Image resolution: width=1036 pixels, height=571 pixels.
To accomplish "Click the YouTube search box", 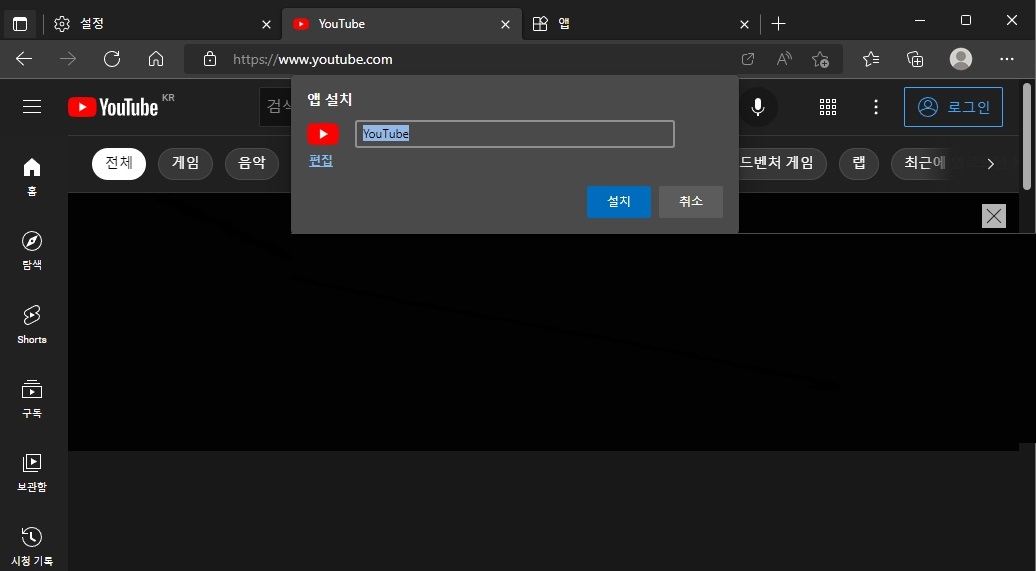I will (276, 106).
